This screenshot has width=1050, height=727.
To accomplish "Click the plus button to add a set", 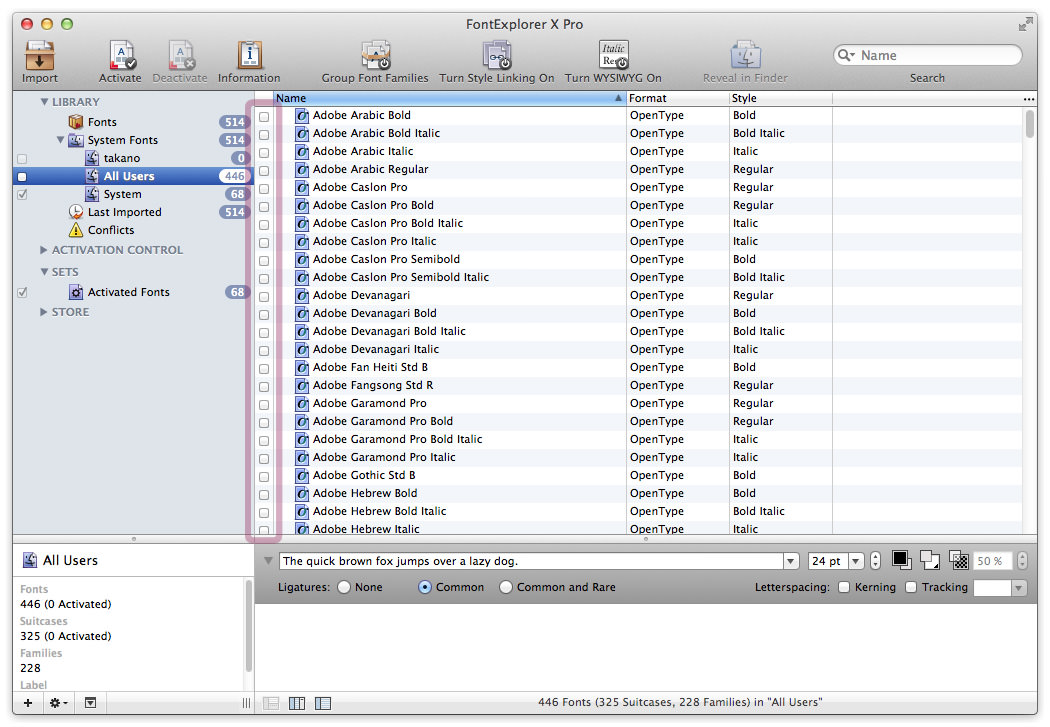I will (x=28, y=702).
